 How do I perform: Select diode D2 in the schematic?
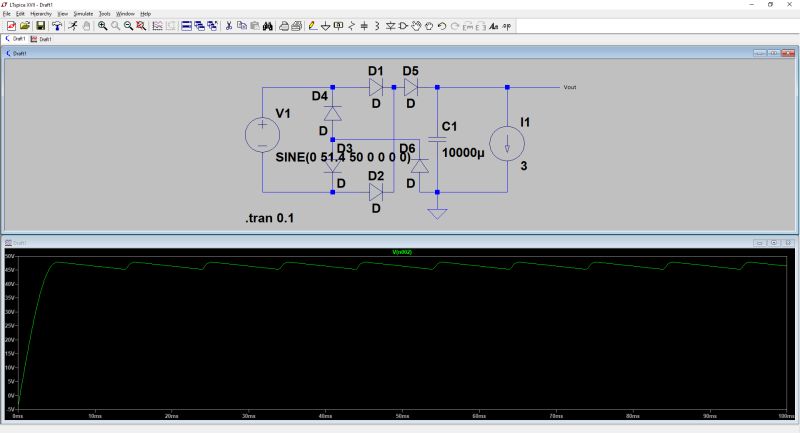(x=376, y=192)
